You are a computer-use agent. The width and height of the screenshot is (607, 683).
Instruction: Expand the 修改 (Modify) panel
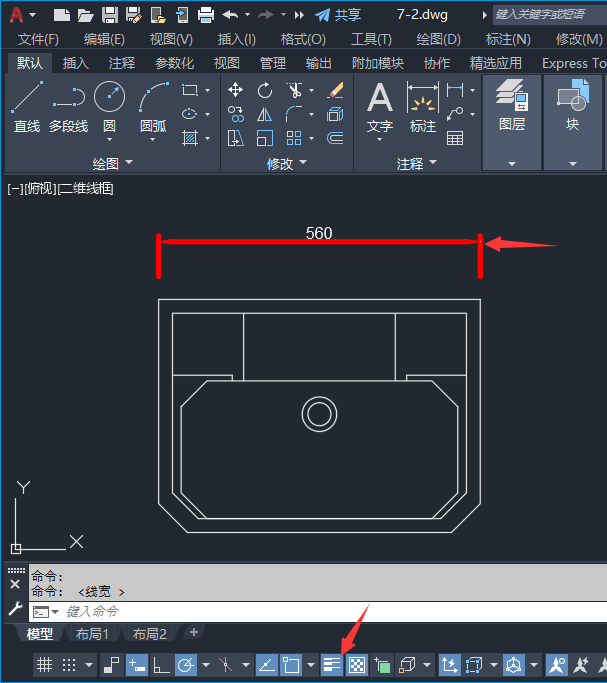pyautogui.click(x=287, y=163)
